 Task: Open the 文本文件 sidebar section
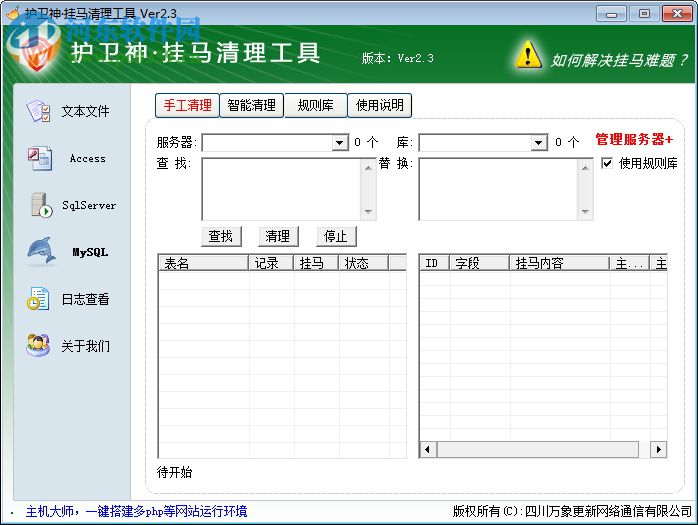pyautogui.click(x=85, y=111)
